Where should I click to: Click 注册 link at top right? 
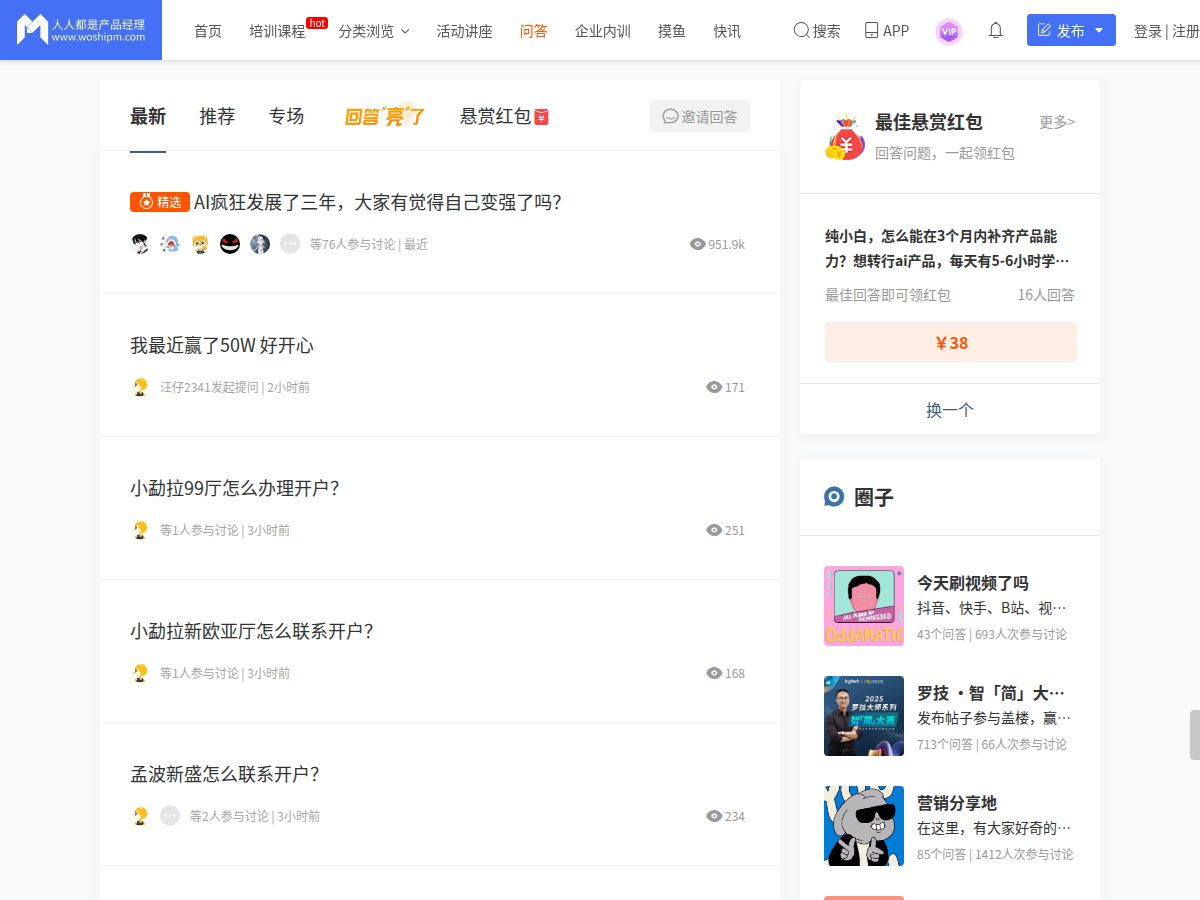click(1185, 31)
